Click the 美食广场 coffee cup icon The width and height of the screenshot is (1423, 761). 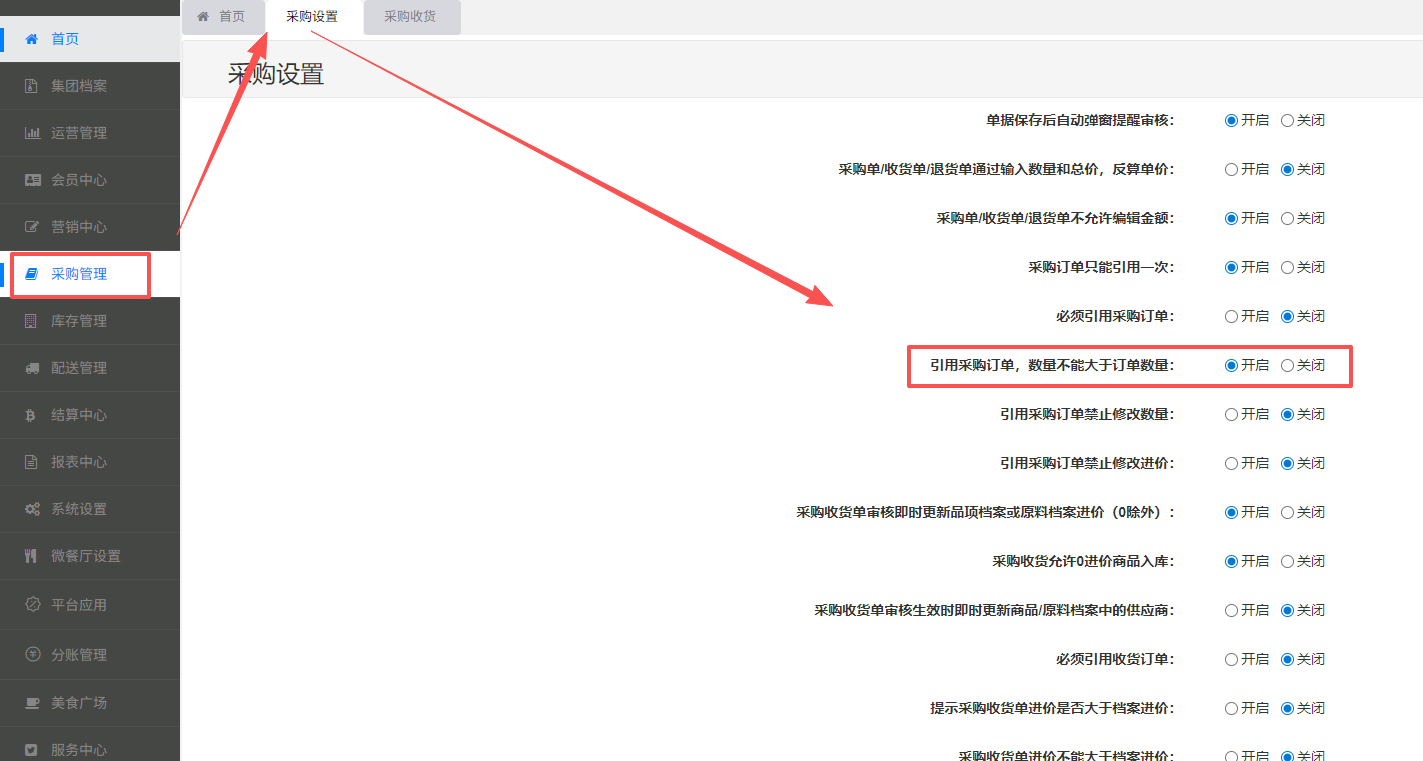(x=32, y=703)
